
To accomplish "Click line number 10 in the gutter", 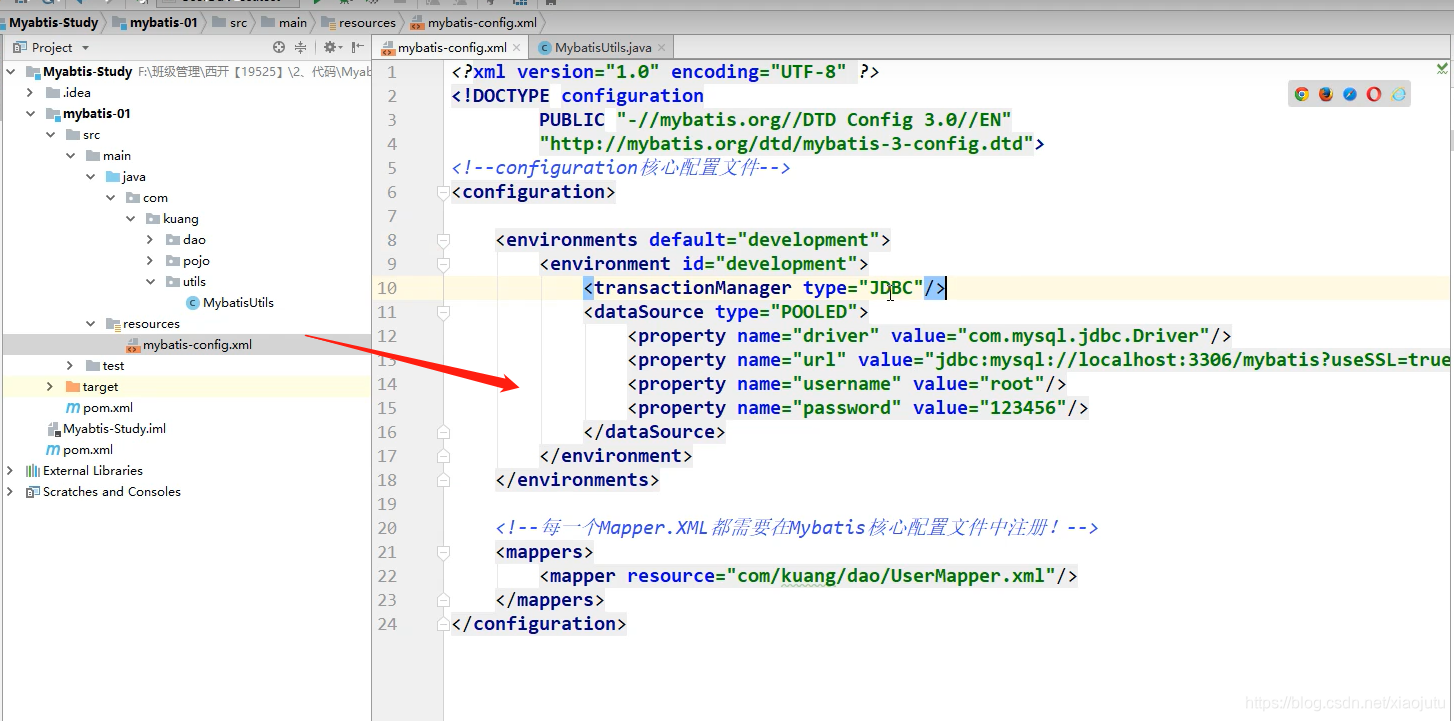I will tap(387, 288).
